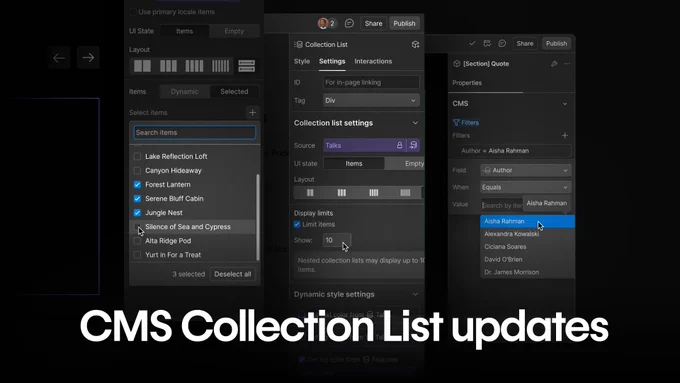This screenshot has width=680, height=383.
Task: Uncheck the Serene Bluff Cabin item
Action: 137,199
